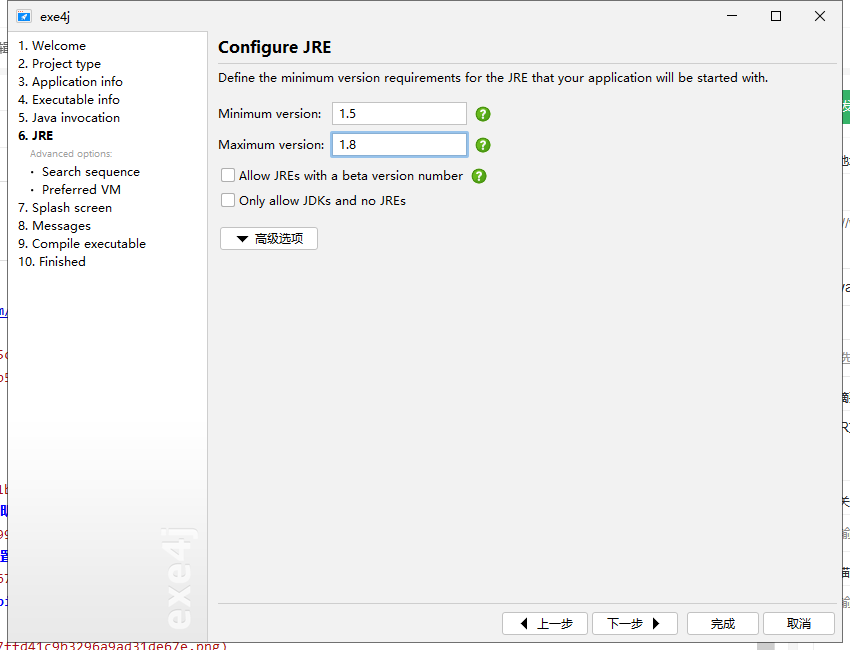Screen dimensions: 850x650
Task: Jump to step 9 Compile executable
Action: [x=82, y=243]
